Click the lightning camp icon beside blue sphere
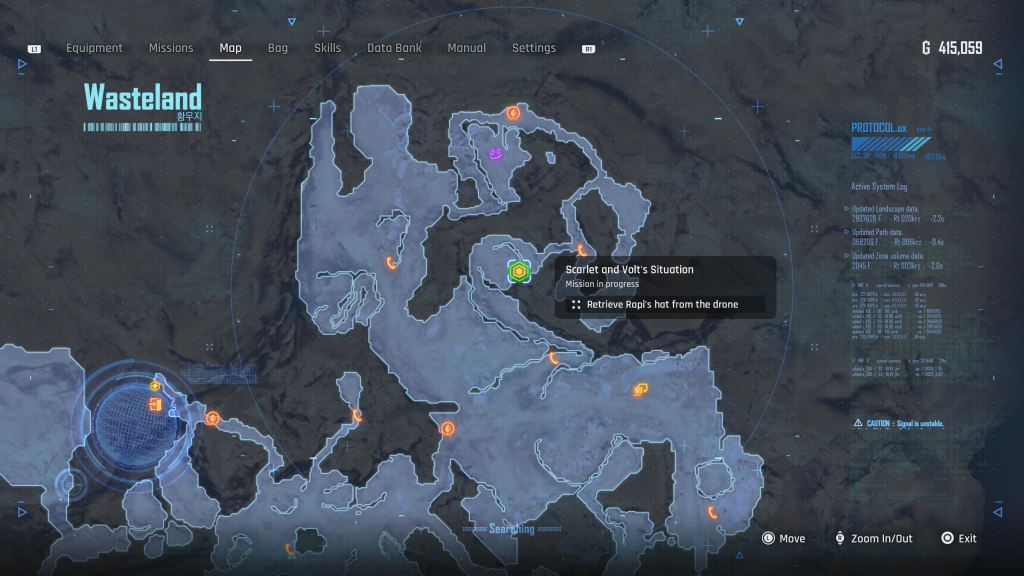This screenshot has height=576, width=1024. [212, 418]
